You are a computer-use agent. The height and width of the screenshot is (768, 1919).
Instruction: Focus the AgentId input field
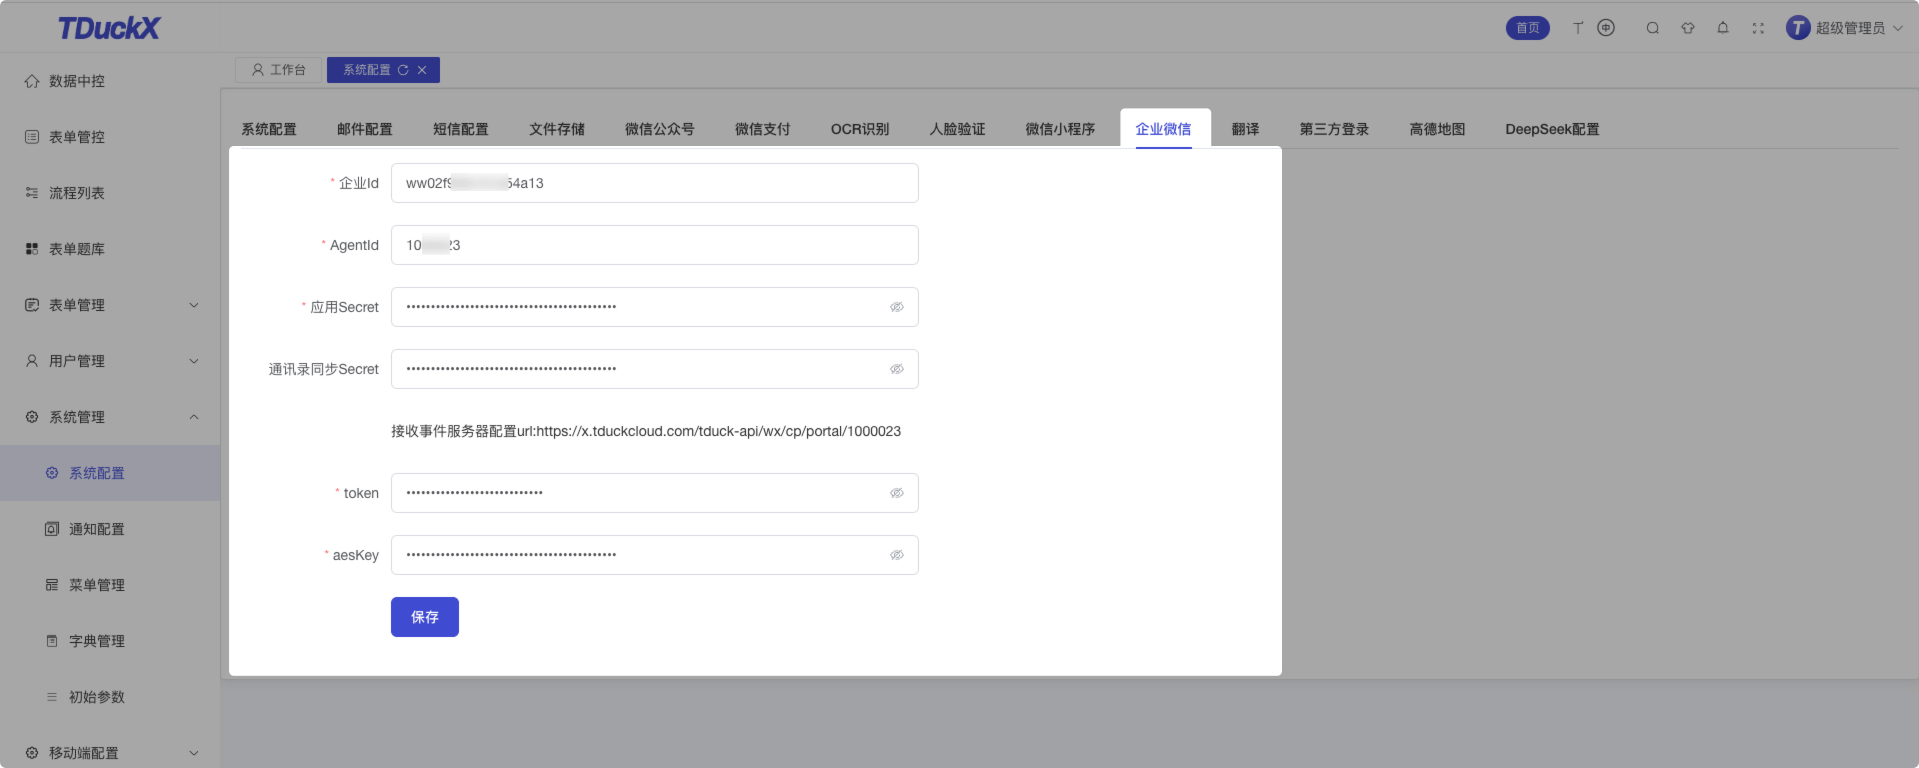click(x=655, y=245)
